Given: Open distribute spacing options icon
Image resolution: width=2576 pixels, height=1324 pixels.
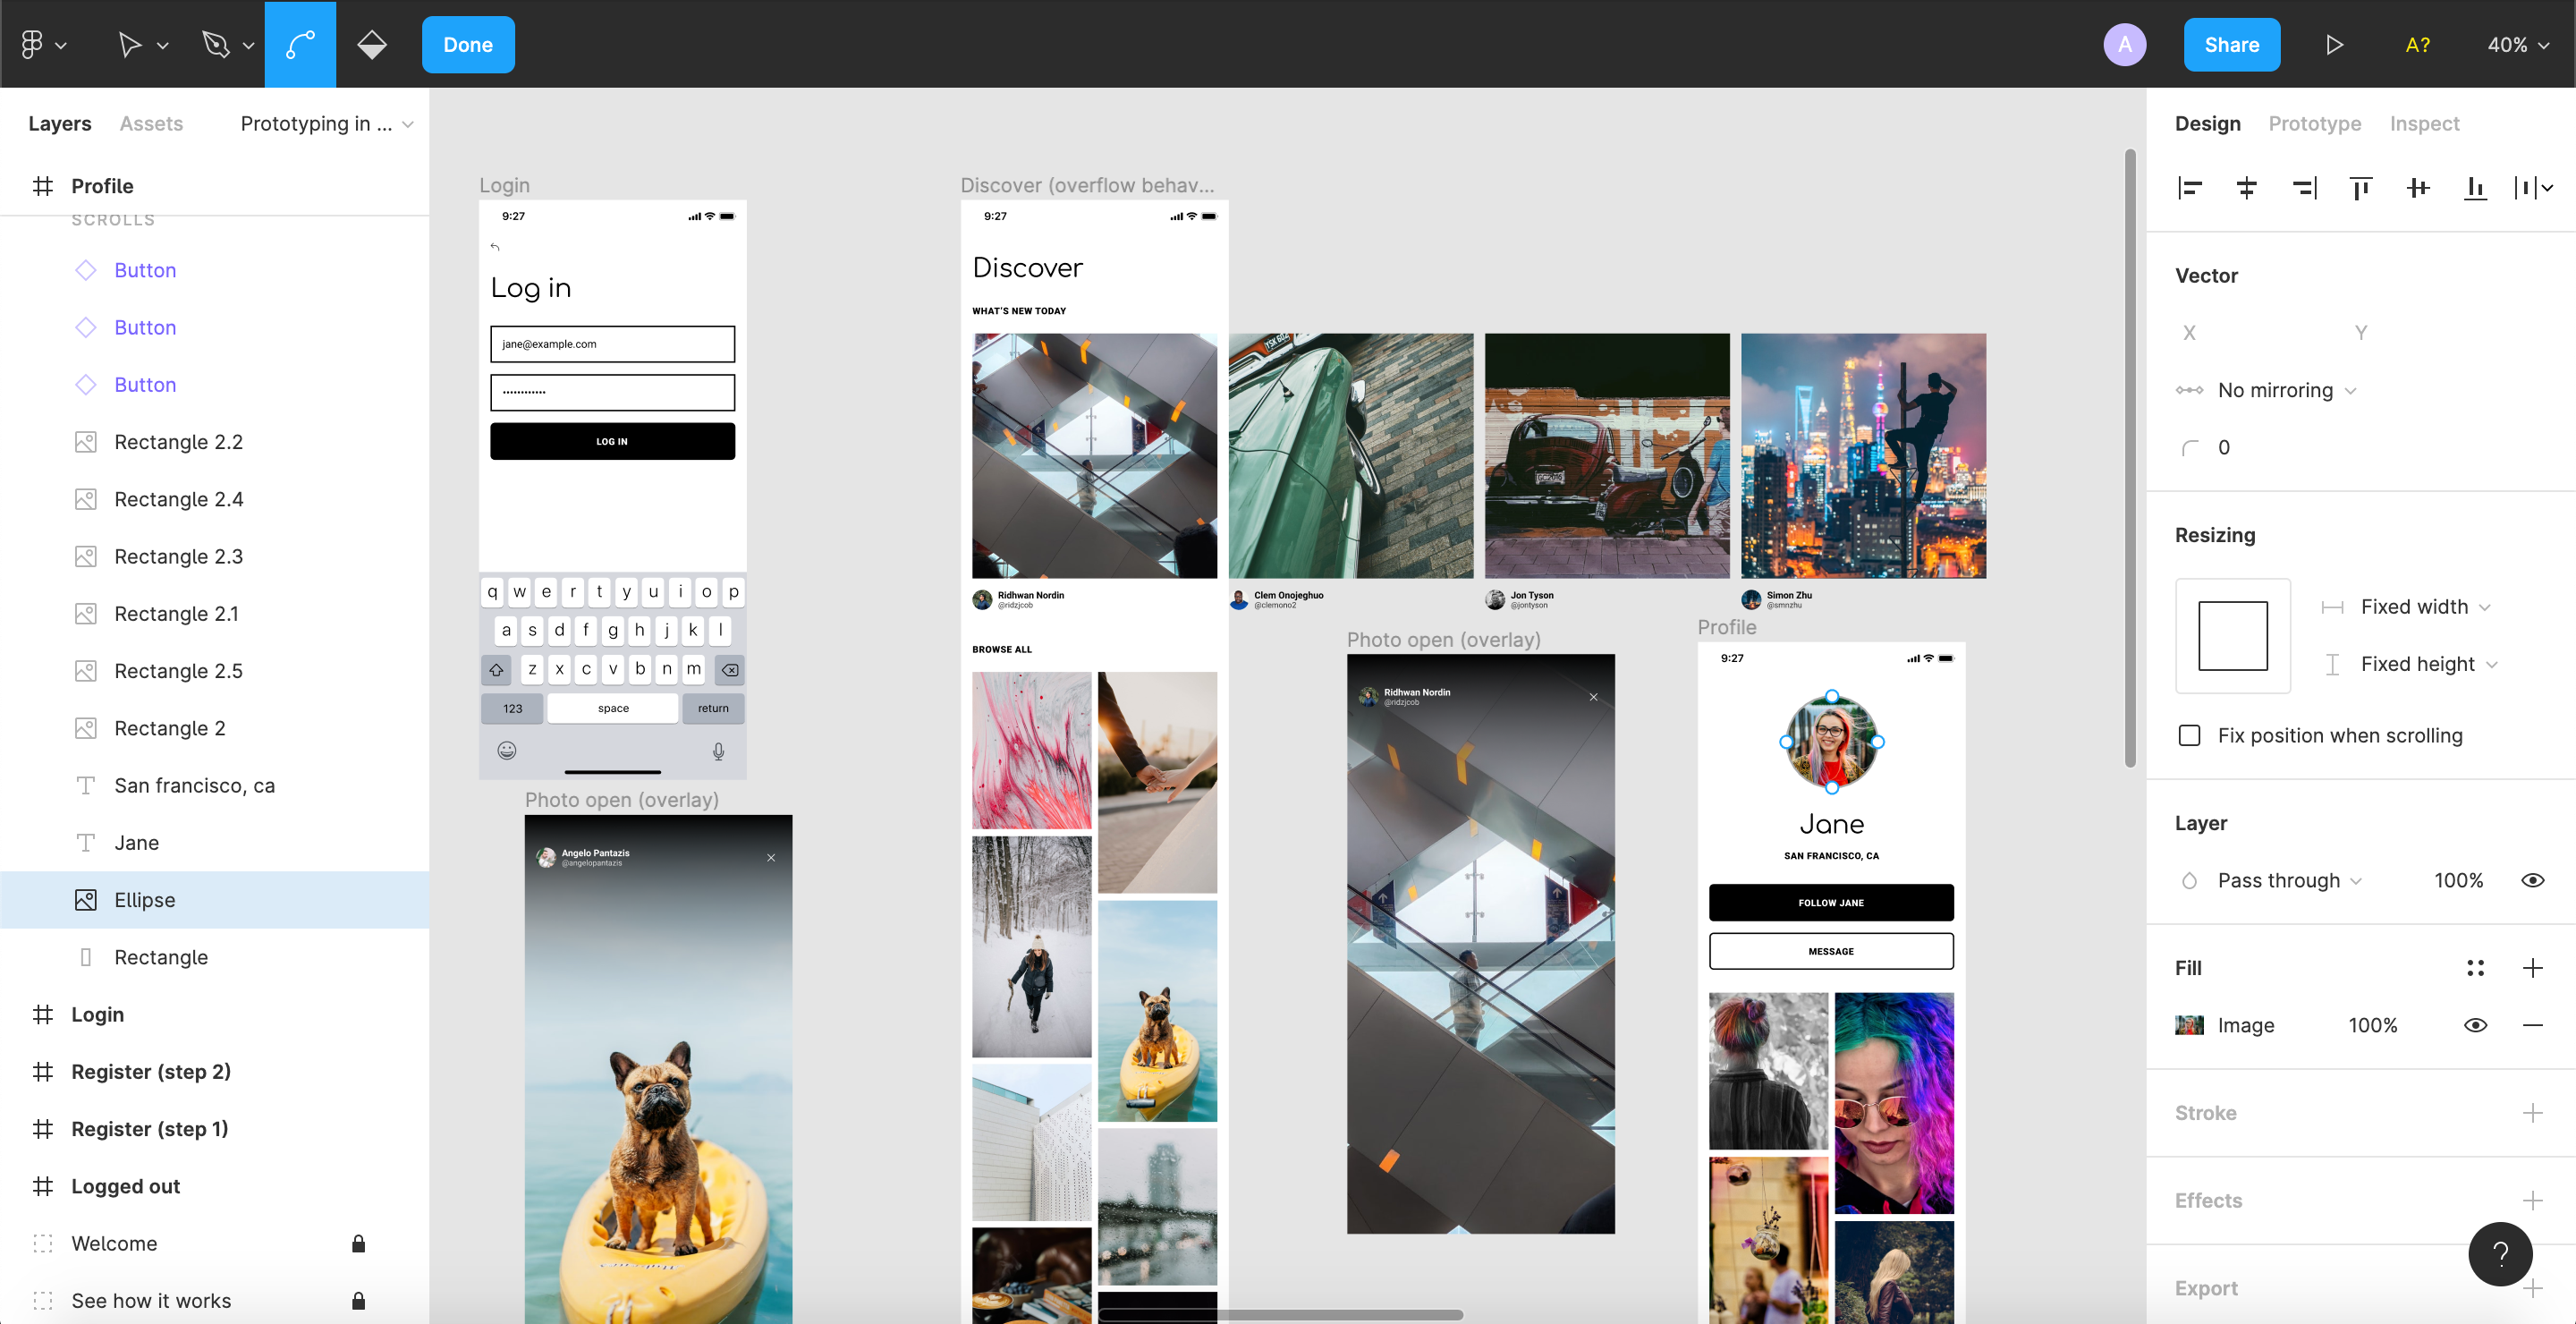Looking at the screenshot, I should pos(2533,187).
